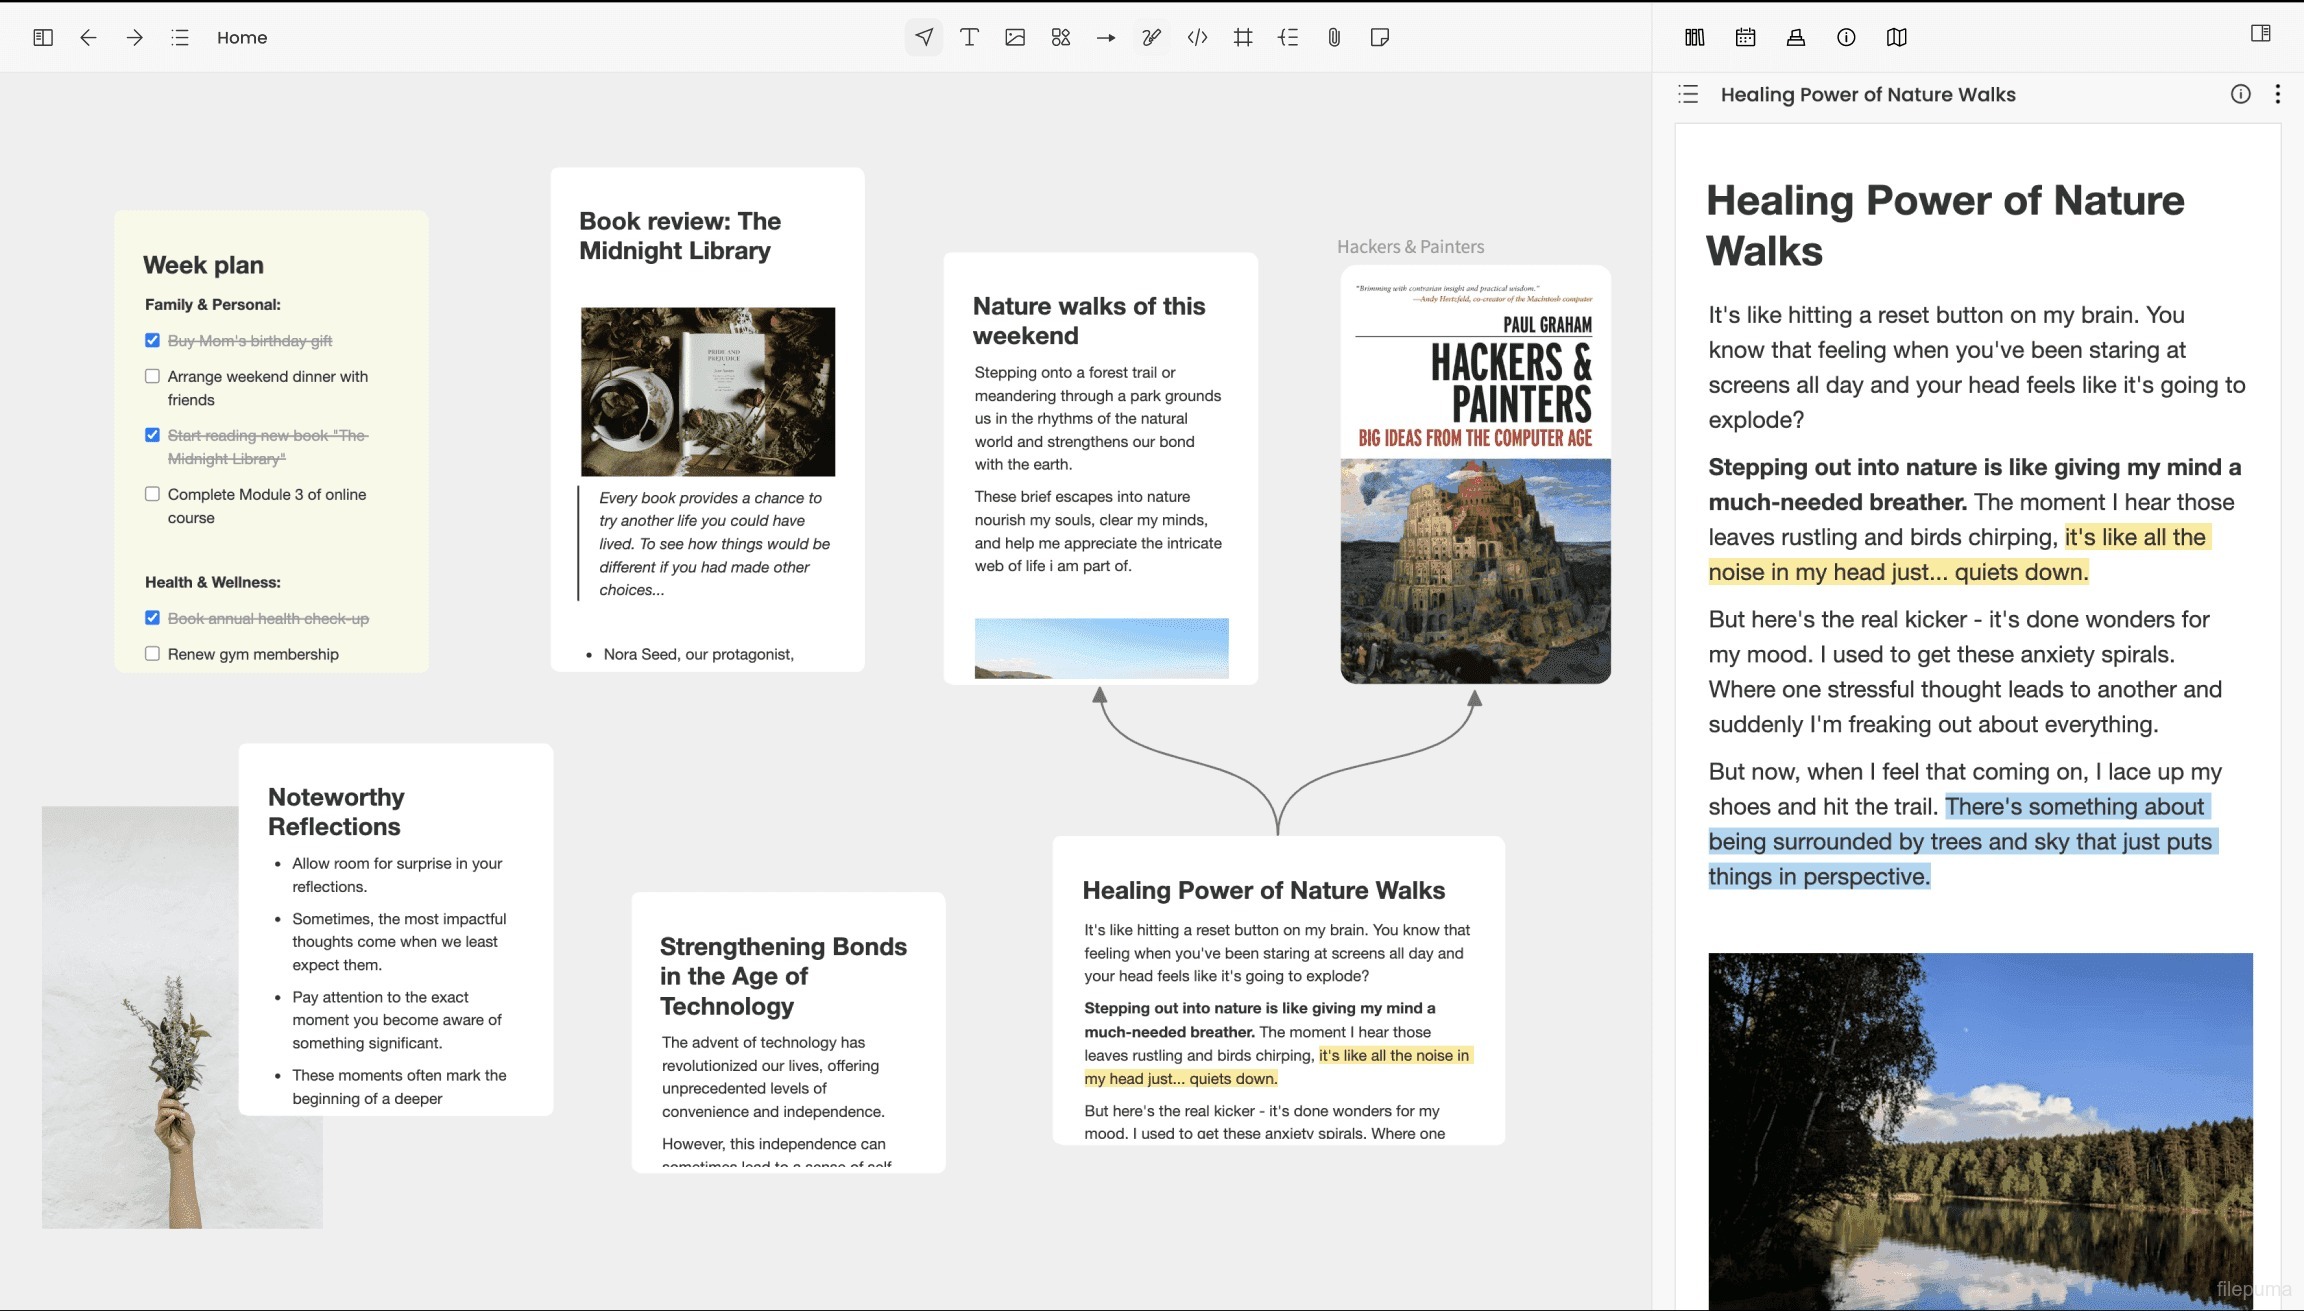Viewport: 2304px width, 1311px height.
Task: Click the Hackers & Painters book cover
Action: [1475, 474]
